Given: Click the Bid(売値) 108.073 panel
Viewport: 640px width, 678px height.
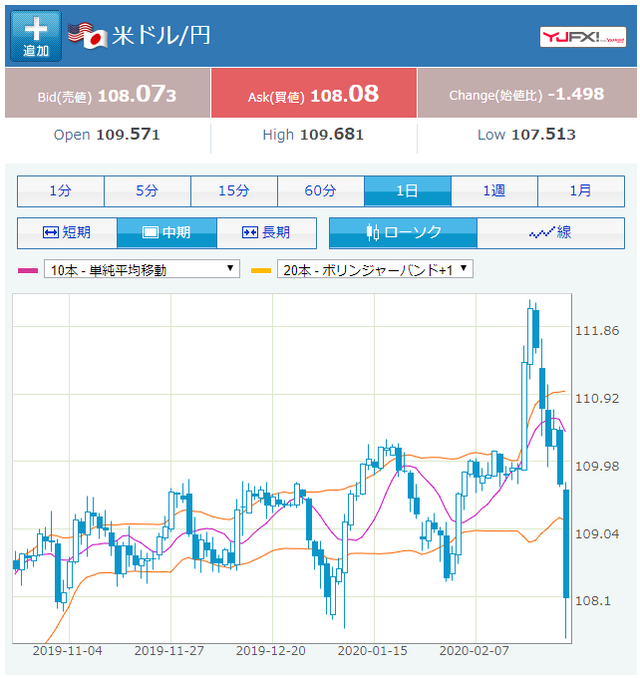Looking at the screenshot, I should [x=107, y=93].
